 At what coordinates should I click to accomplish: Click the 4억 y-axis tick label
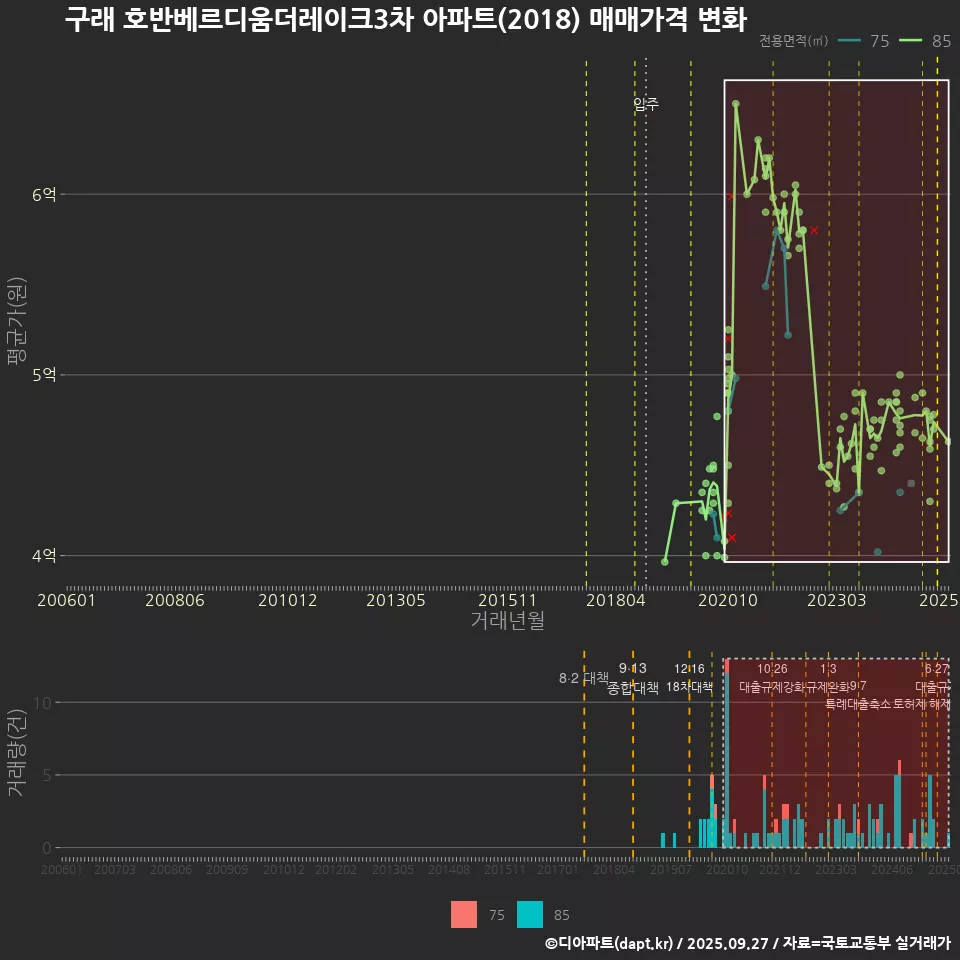pos(43,556)
